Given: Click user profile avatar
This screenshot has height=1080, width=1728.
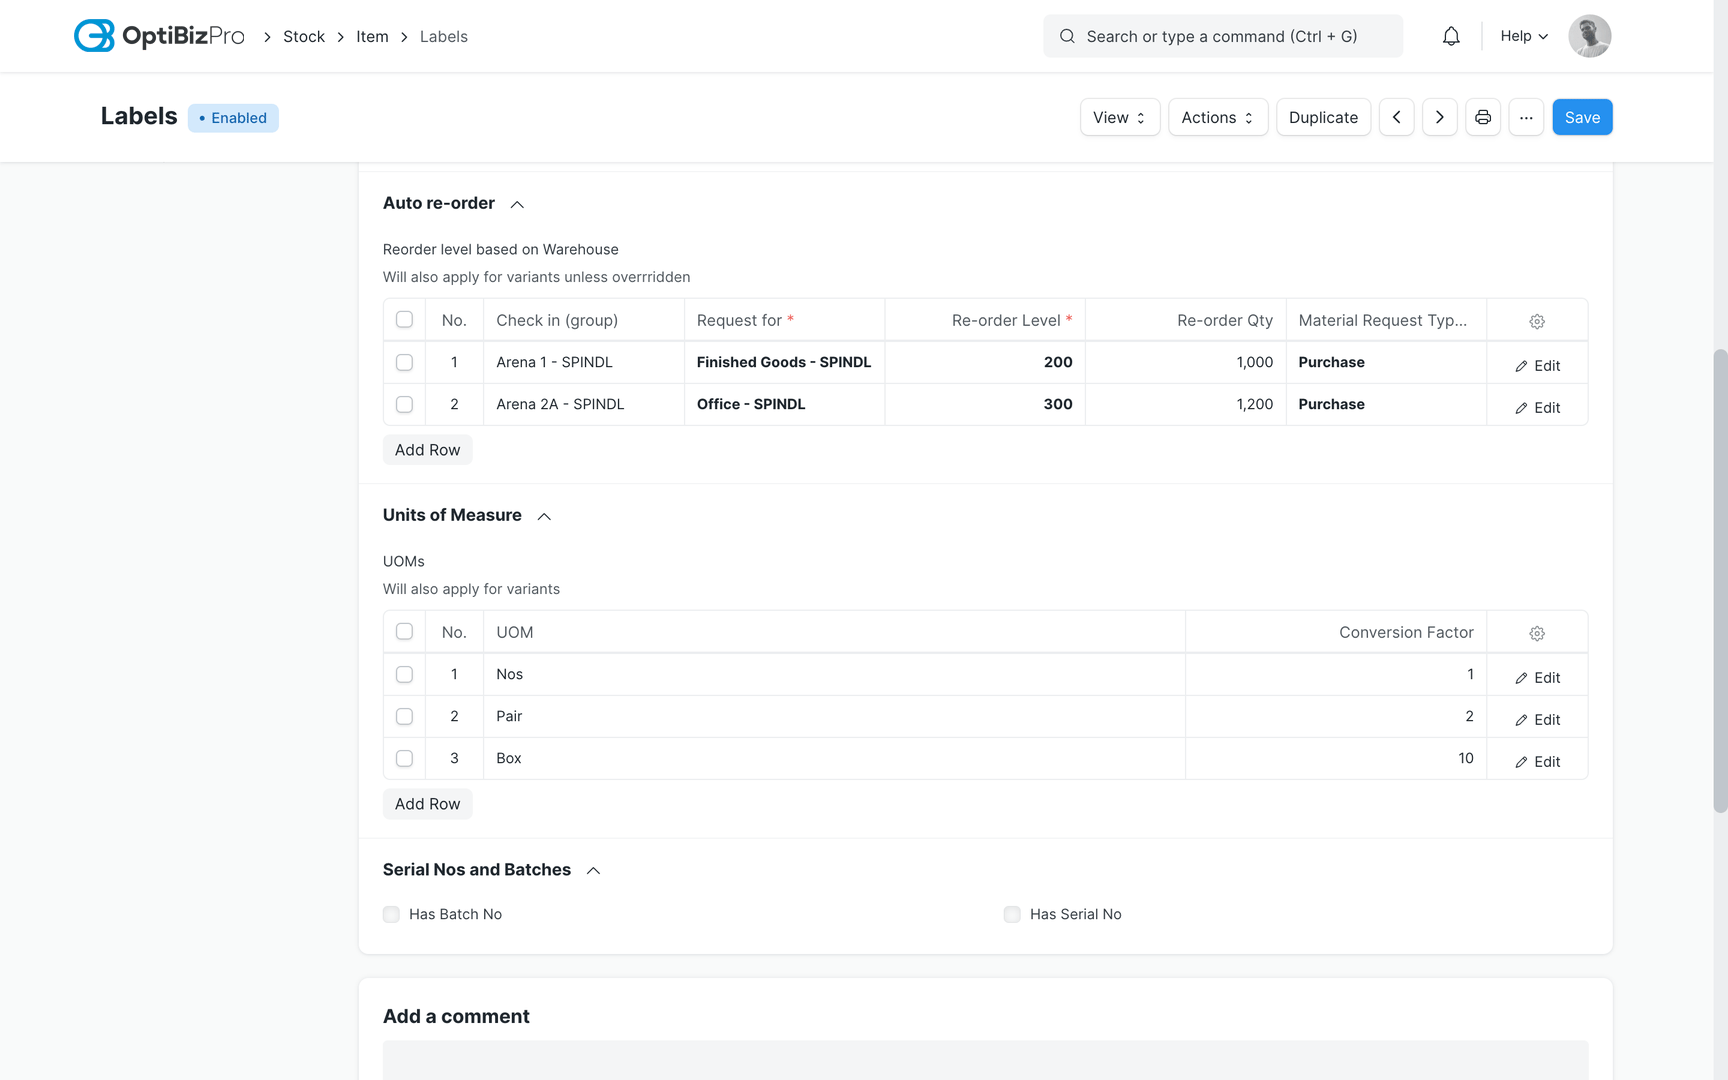Looking at the screenshot, I should tap(1589, 36).
